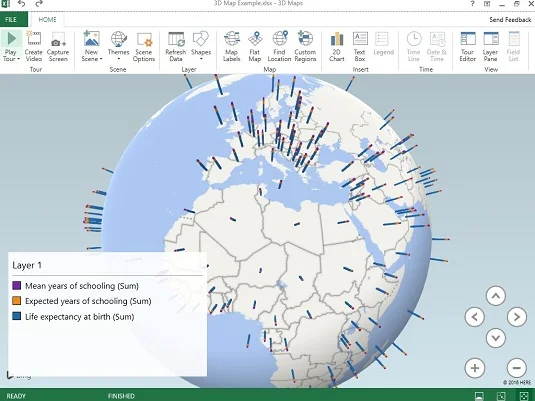Click the orange Expected years of schooling swatch
The image size is (535, 401).
pyautogui.click(x=16, y=301)
